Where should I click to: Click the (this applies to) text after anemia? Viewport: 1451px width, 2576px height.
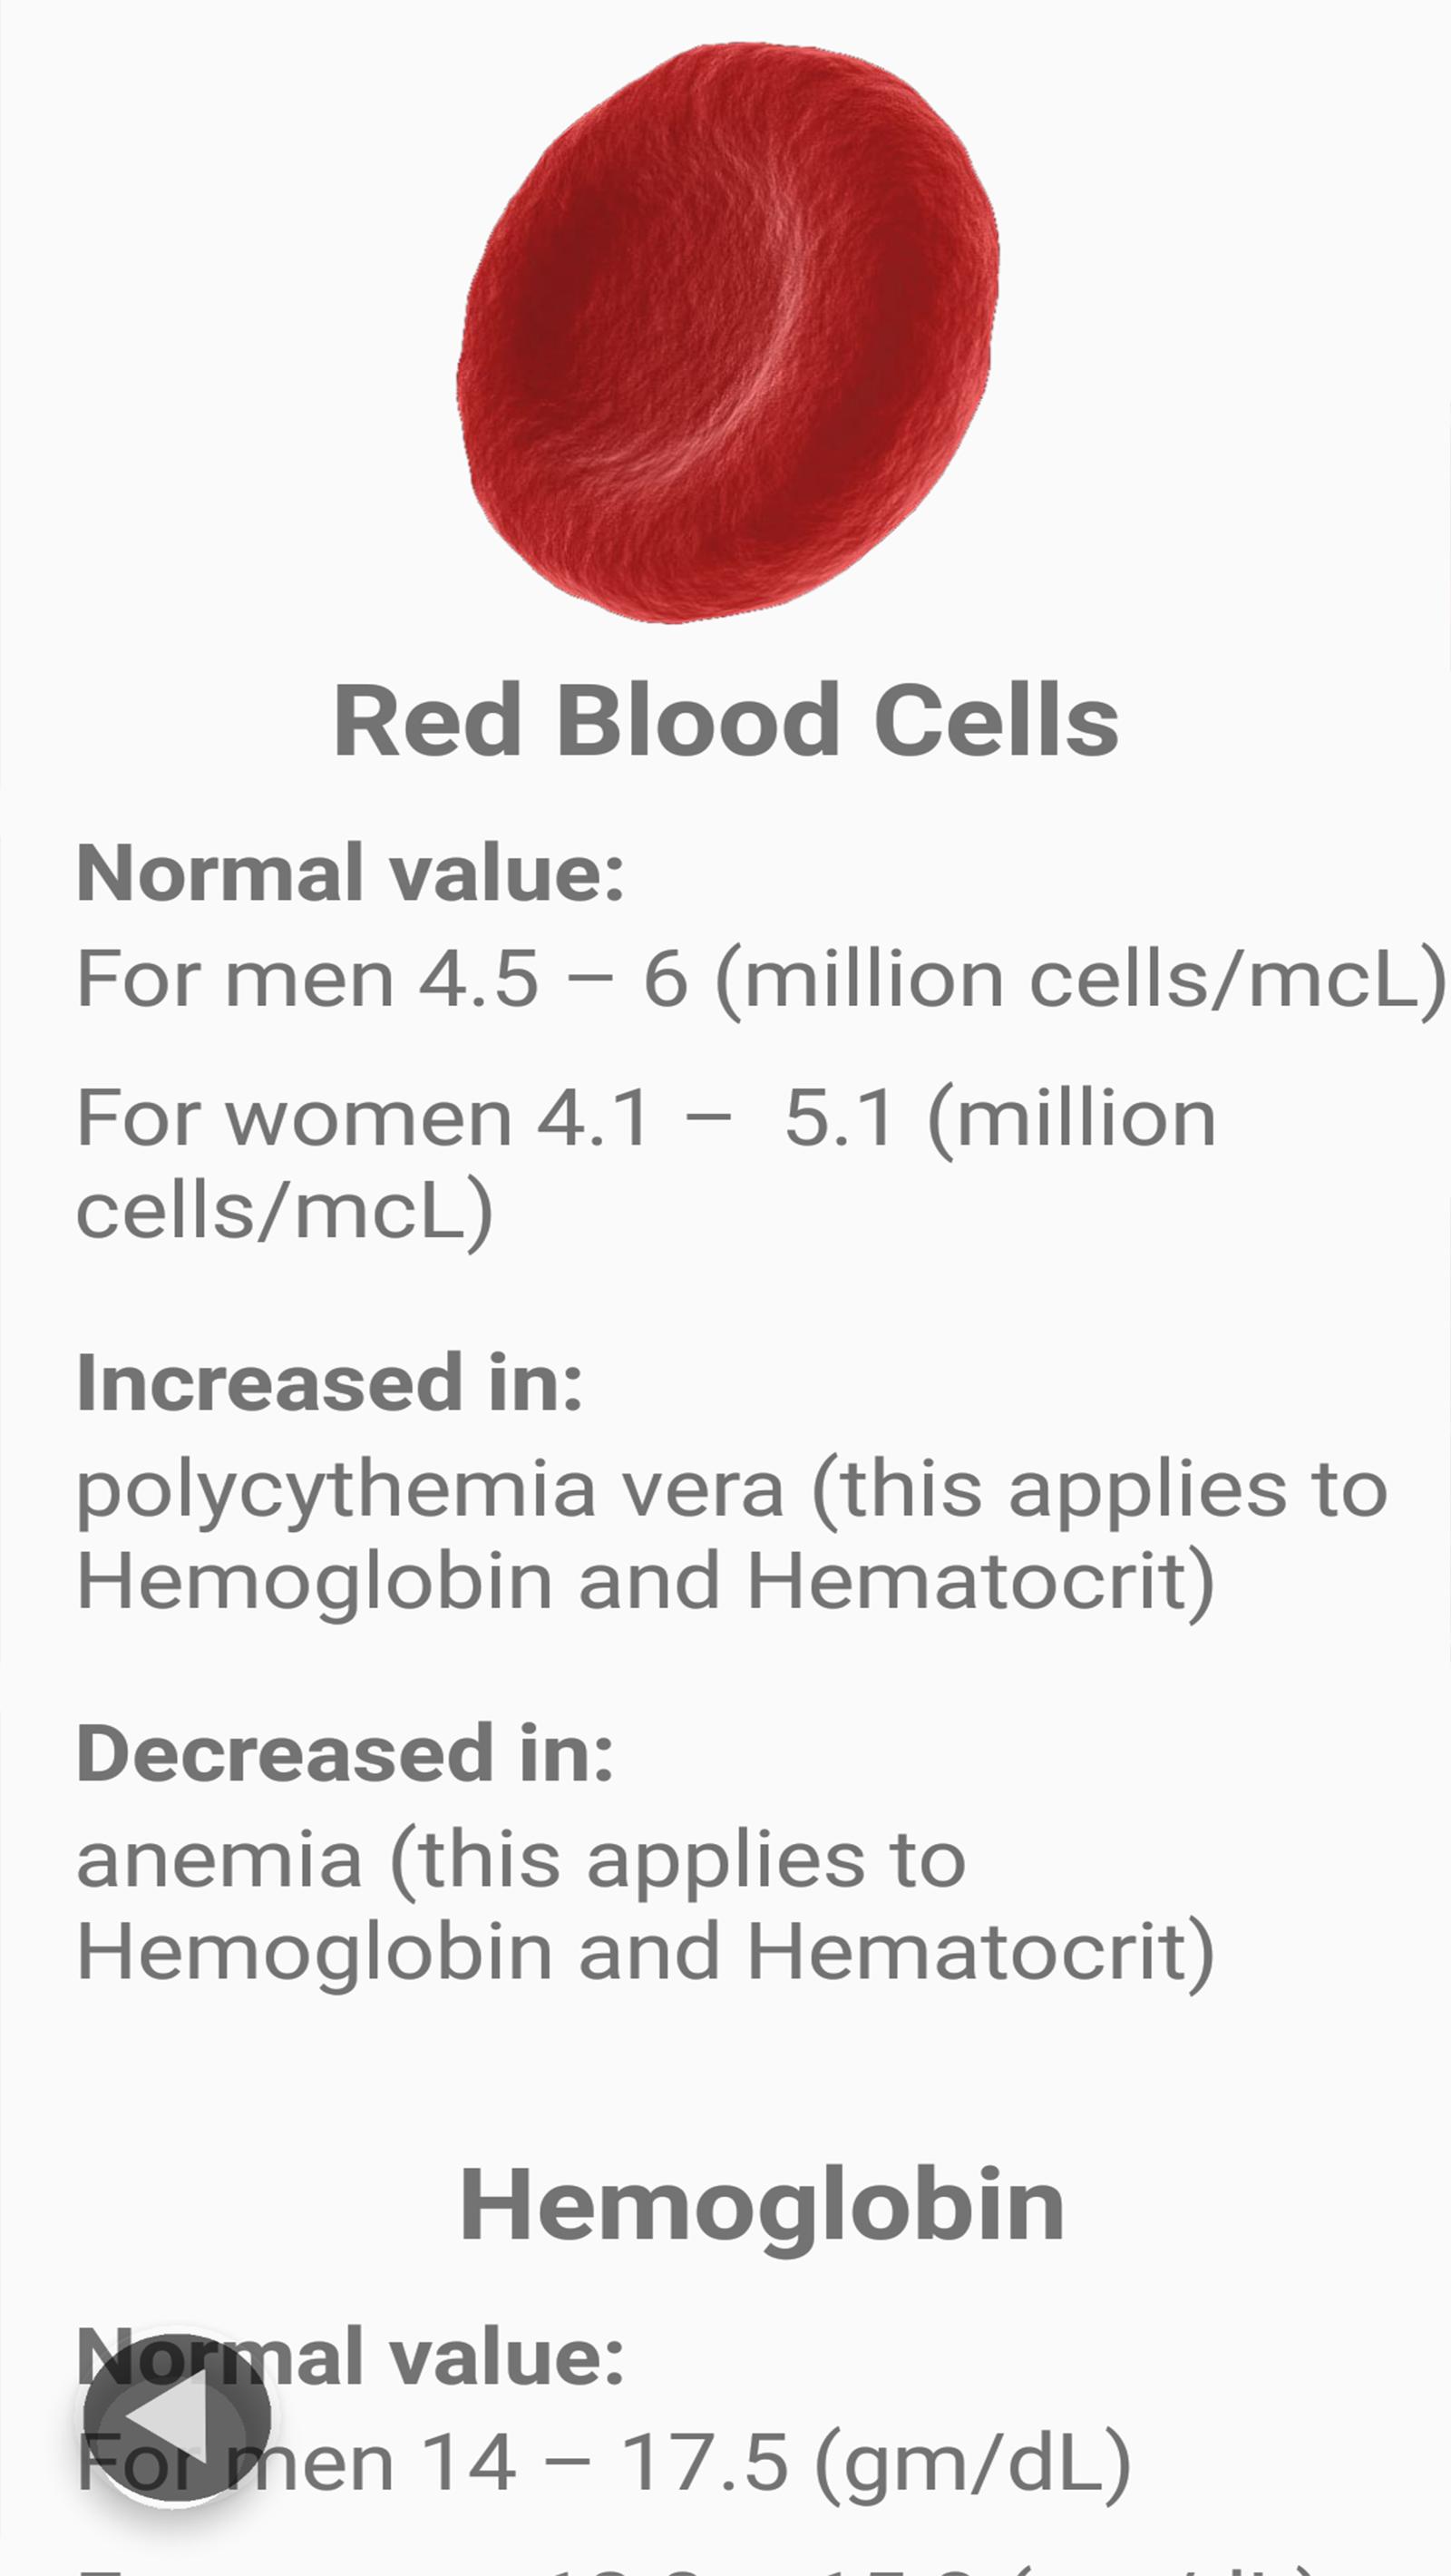(x=677, y=1860)
